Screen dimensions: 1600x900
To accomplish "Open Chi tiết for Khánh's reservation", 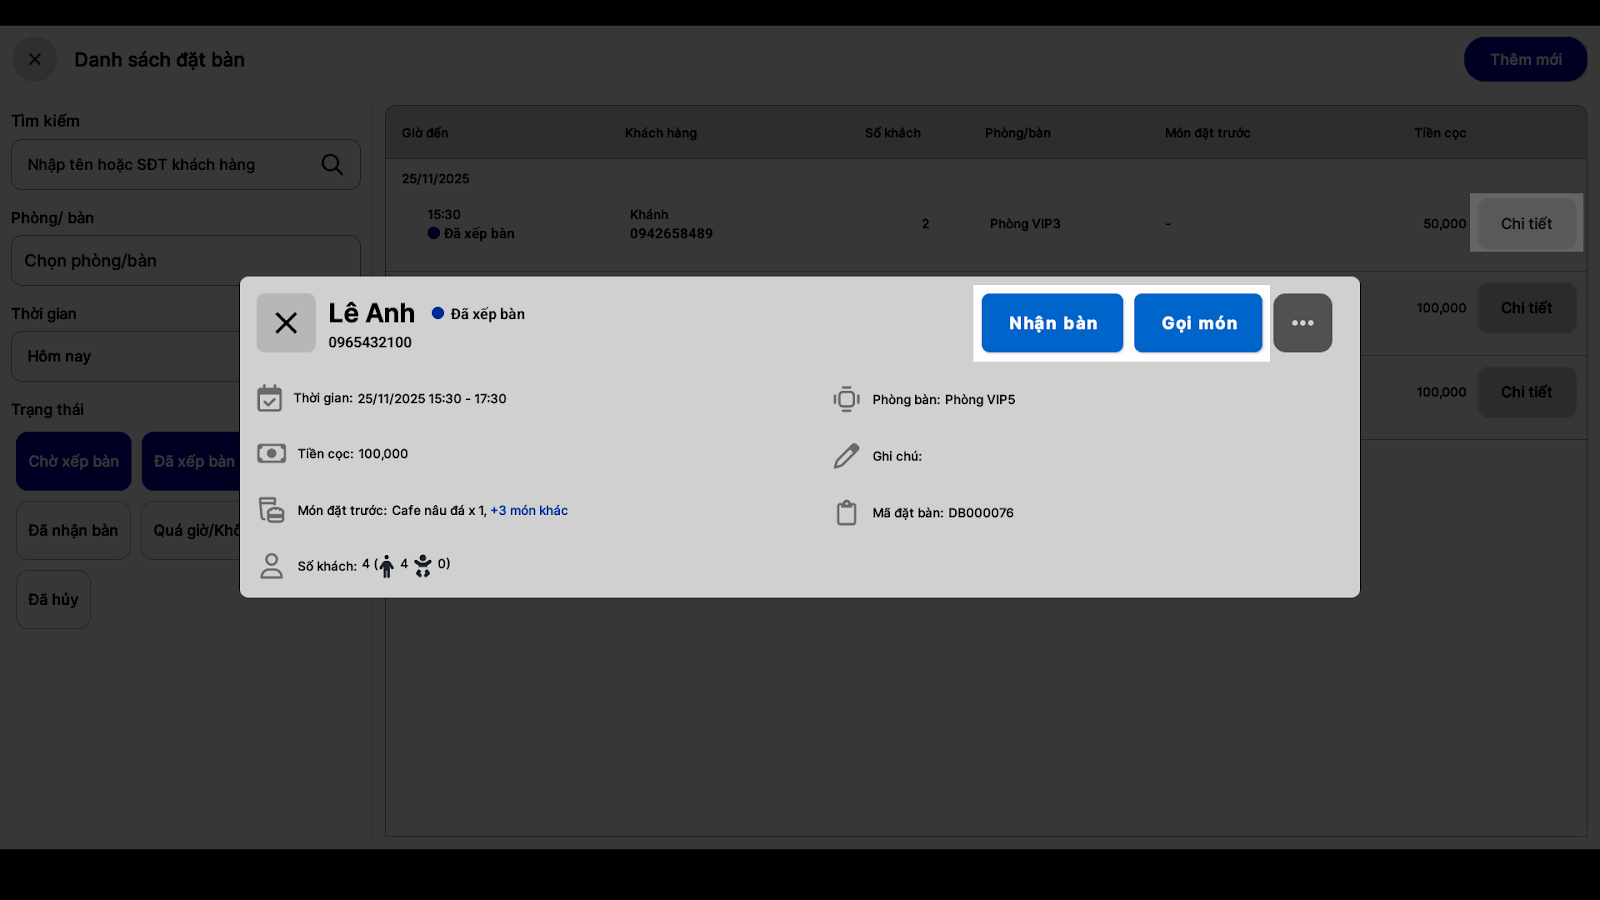I will point(1526,224).
